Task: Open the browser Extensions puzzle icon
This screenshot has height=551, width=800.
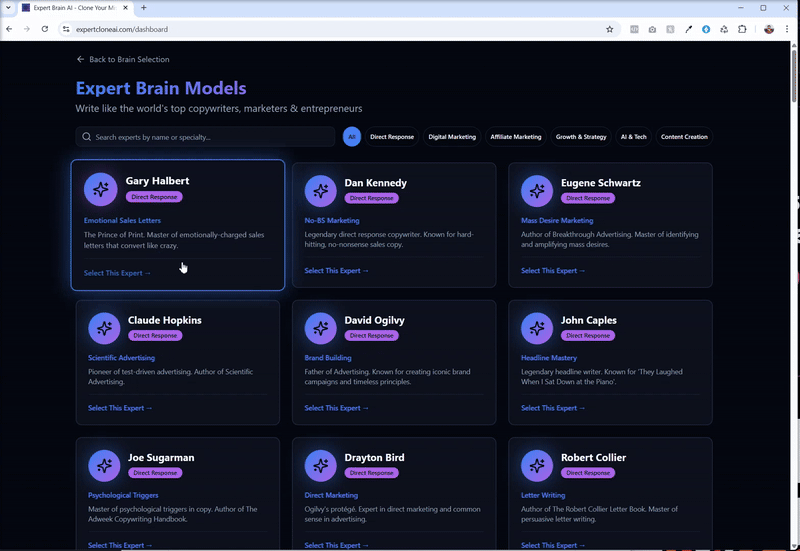Action: point(742,29)
